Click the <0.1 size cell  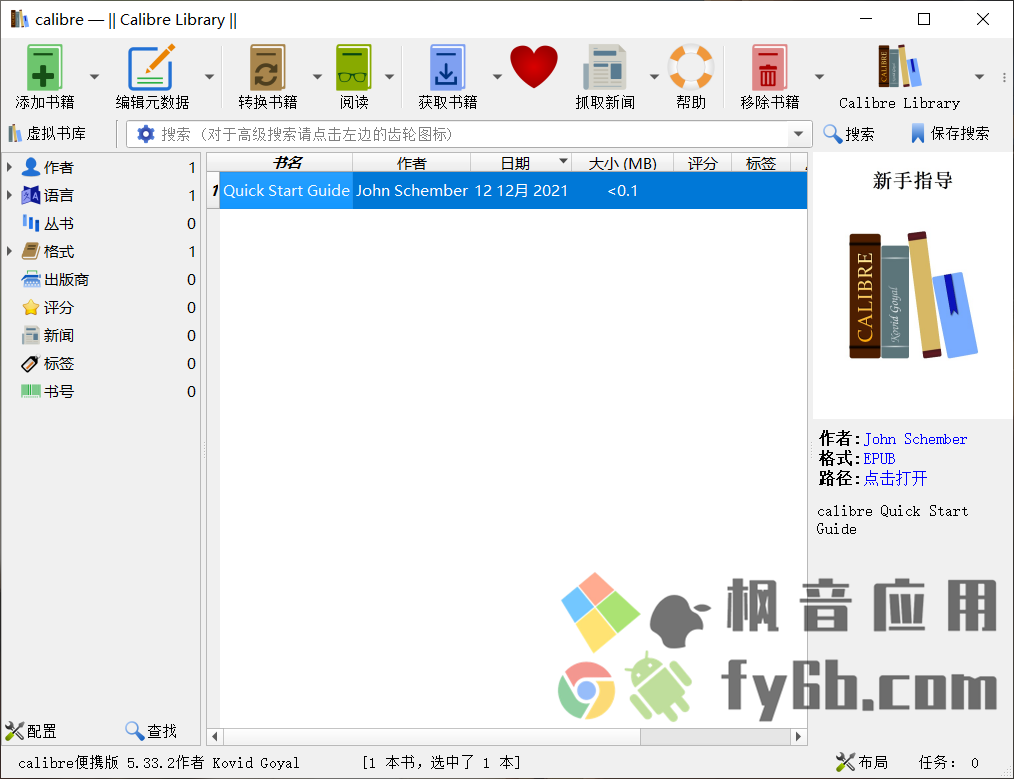point(622,191)
